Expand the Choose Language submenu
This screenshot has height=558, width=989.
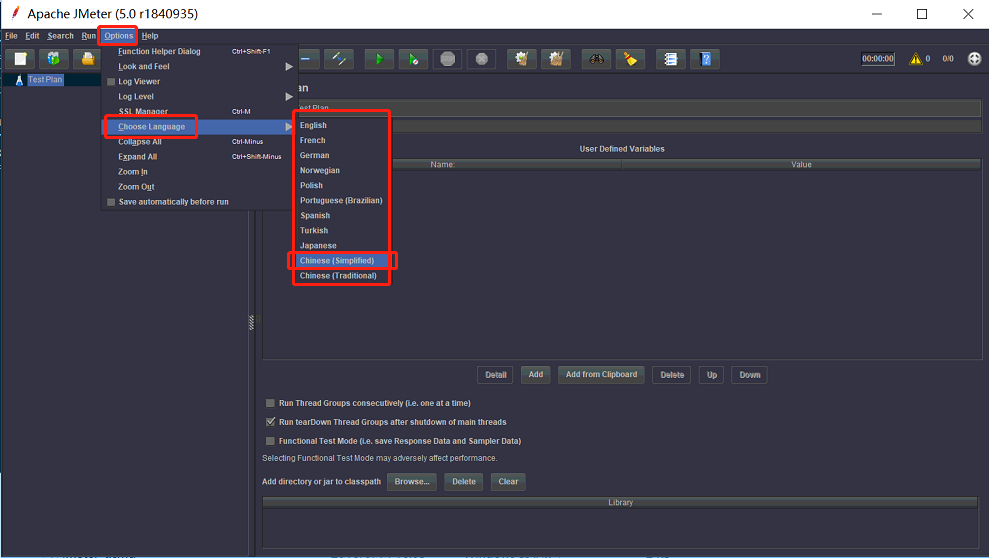click(199, 127)
